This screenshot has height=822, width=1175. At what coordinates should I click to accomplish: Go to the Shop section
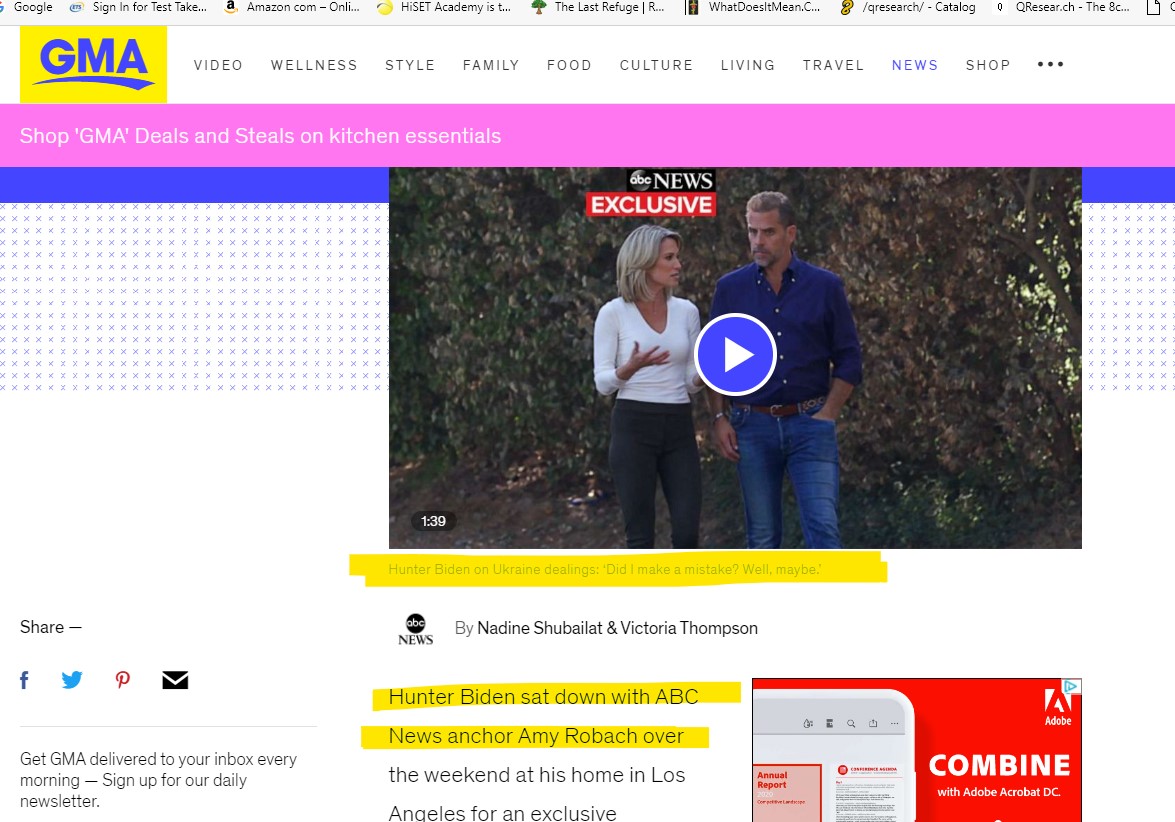click(x=988, y=65)
